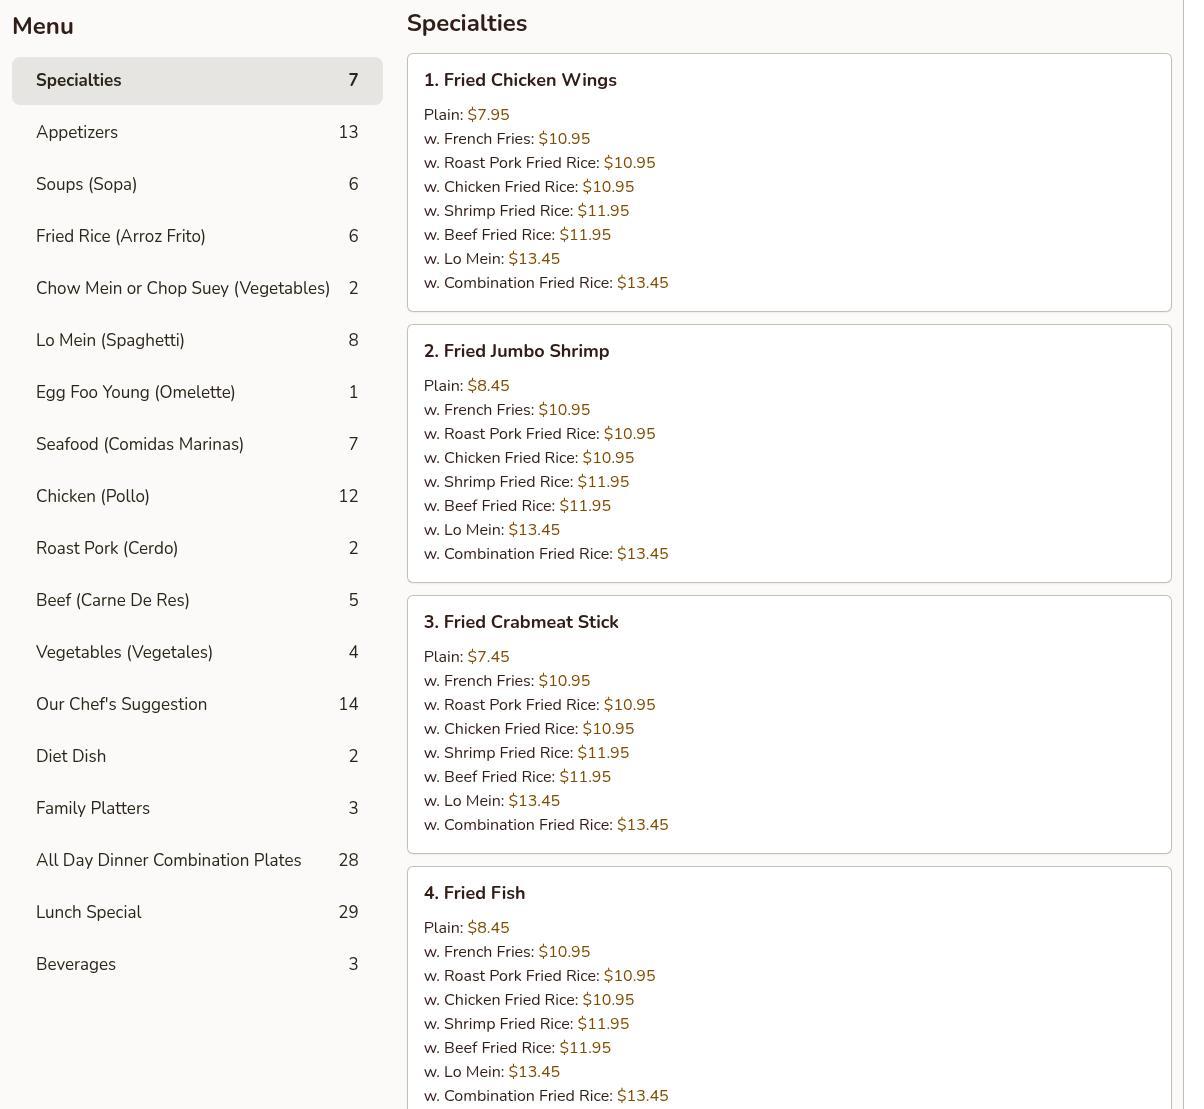Open the Family Platters category
The image size is (1204, 1109).
197,809
